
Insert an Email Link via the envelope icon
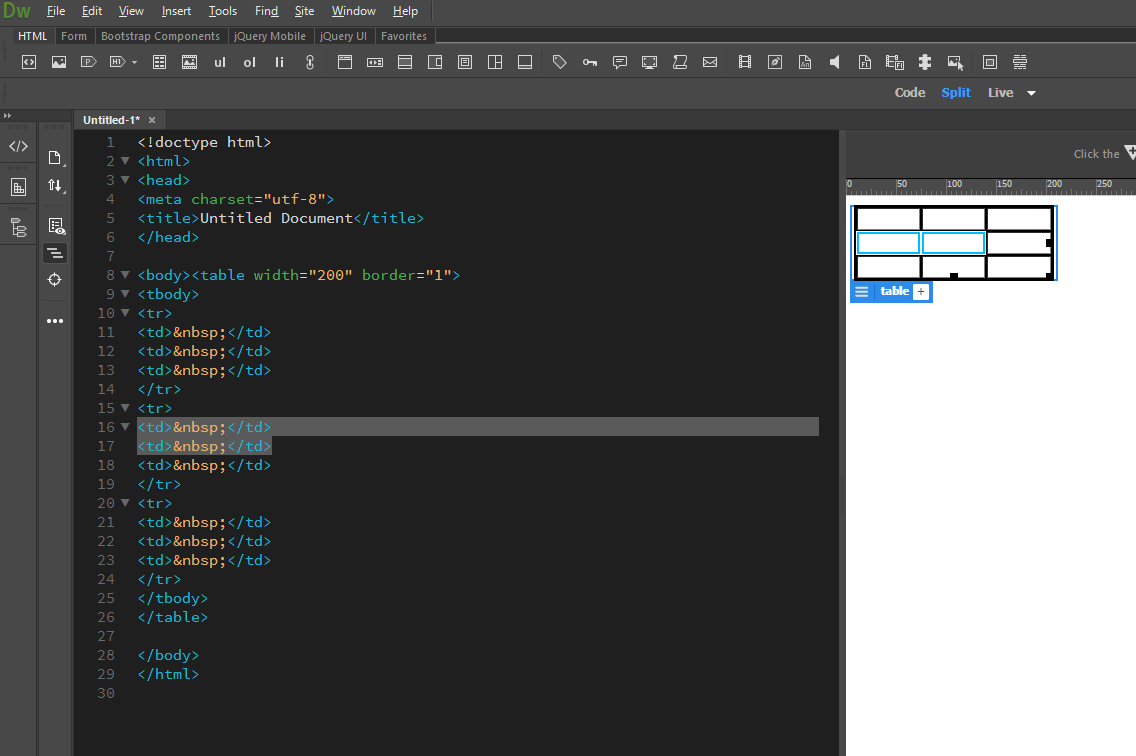click(709, 61)
